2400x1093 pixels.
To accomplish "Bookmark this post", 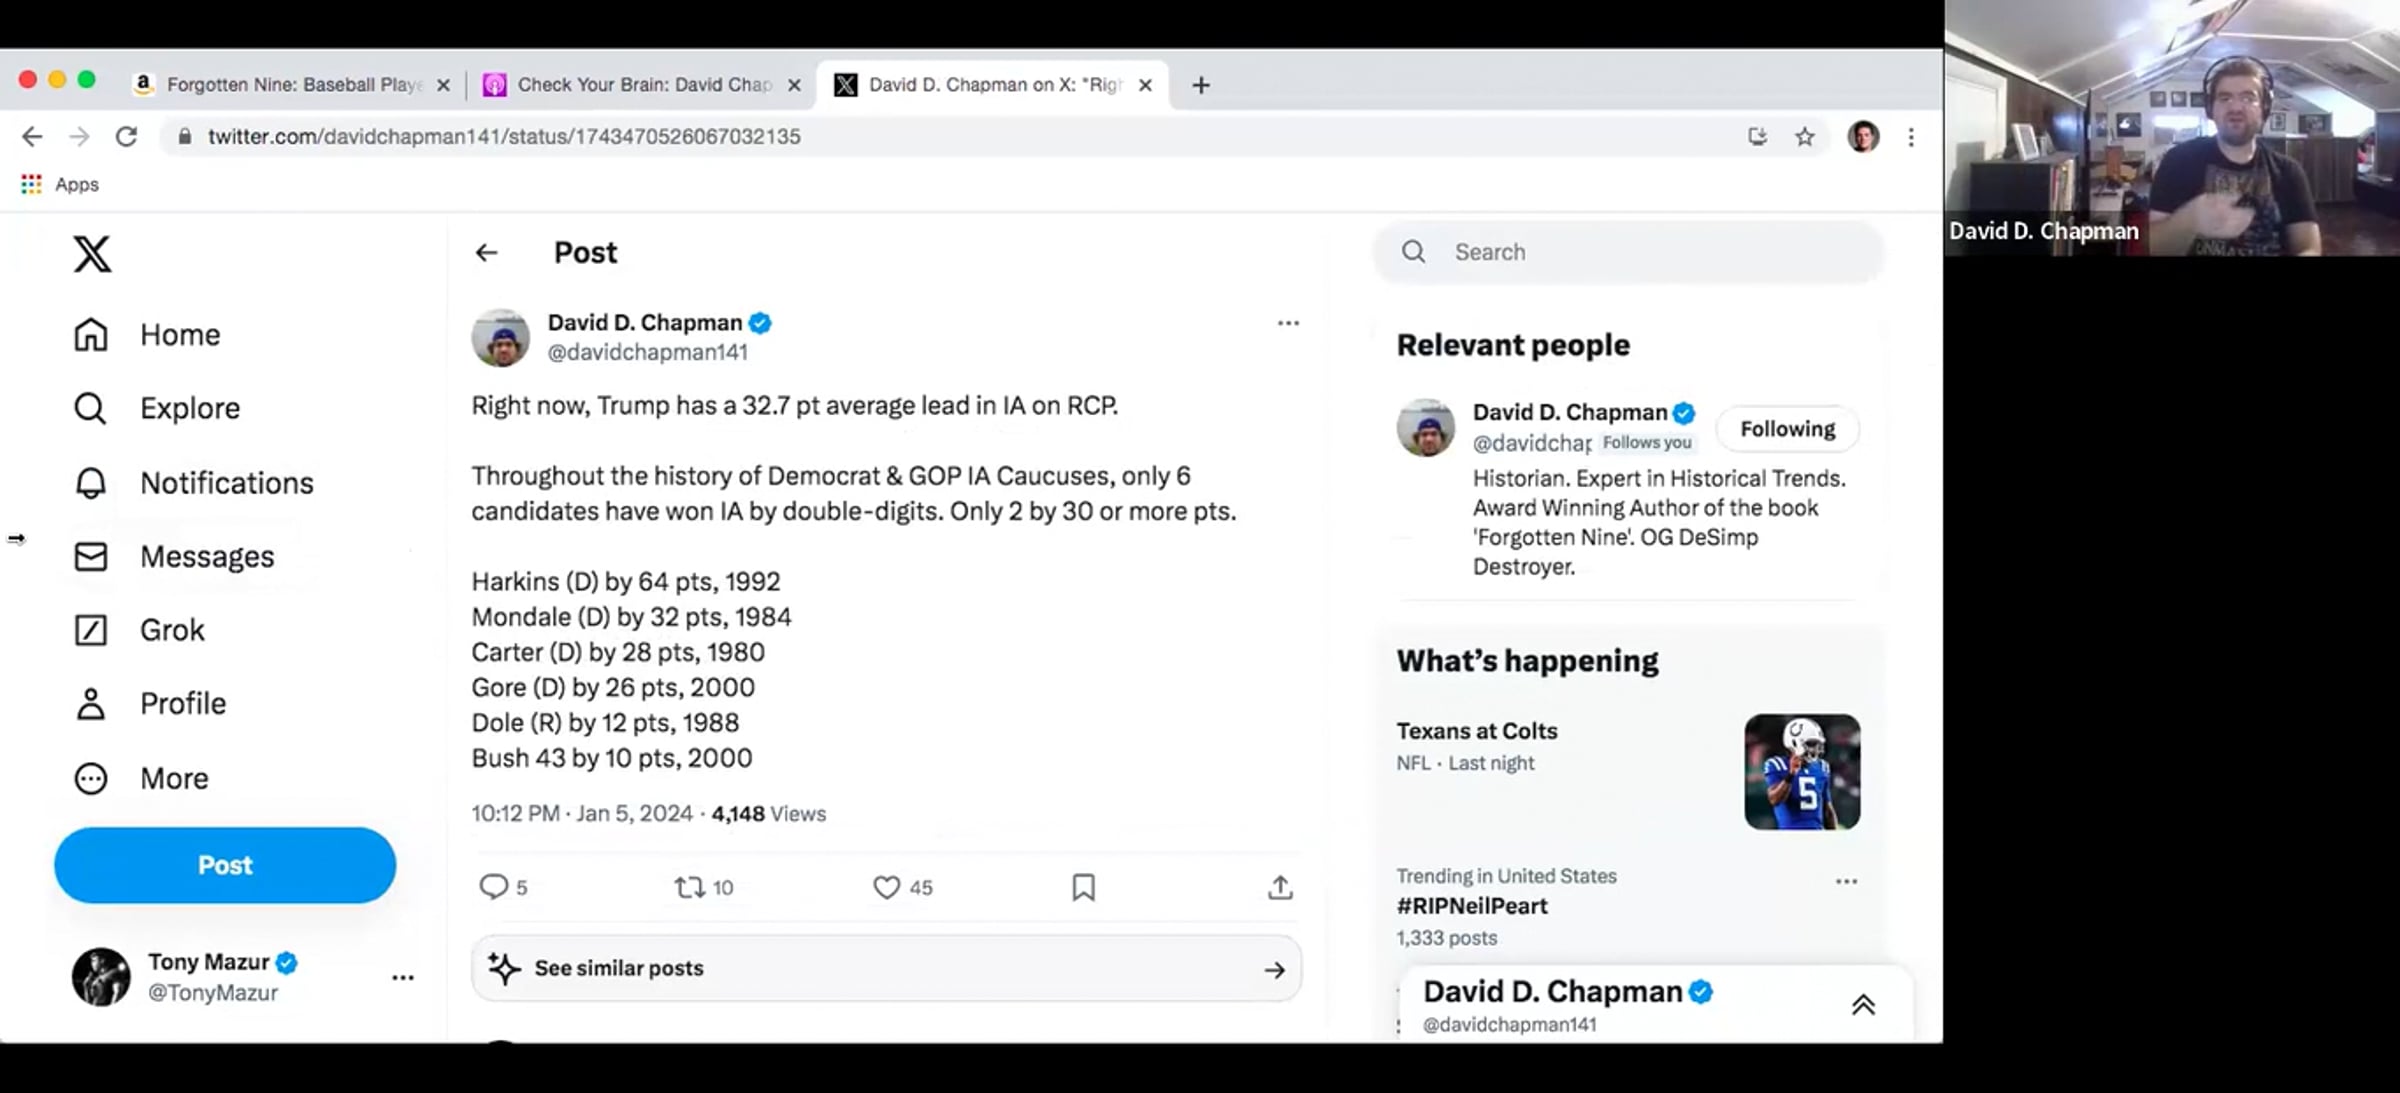I will (x=1083, y=887).
